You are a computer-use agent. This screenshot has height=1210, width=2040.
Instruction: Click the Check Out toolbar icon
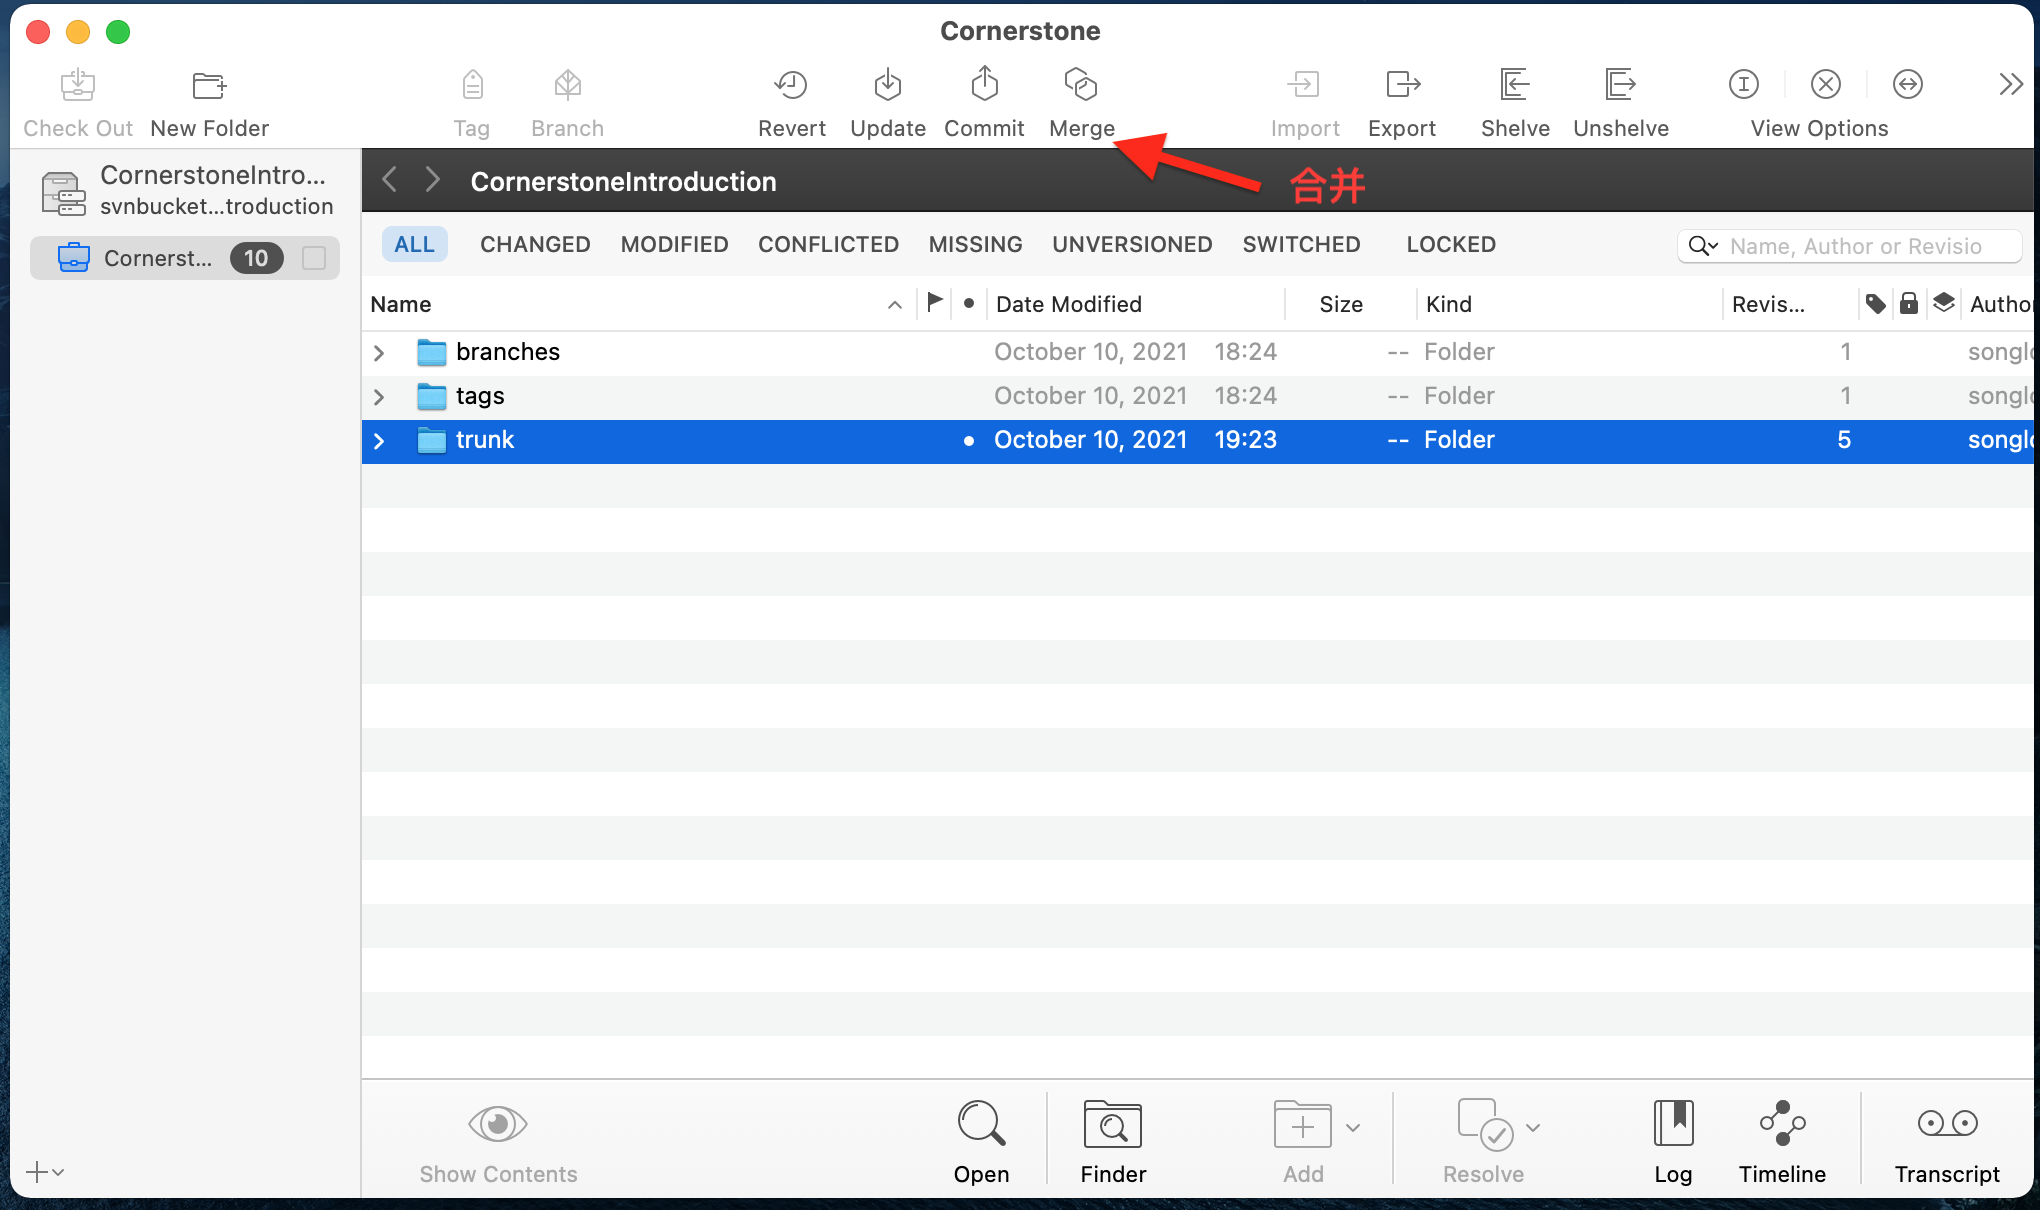point(78,86)
